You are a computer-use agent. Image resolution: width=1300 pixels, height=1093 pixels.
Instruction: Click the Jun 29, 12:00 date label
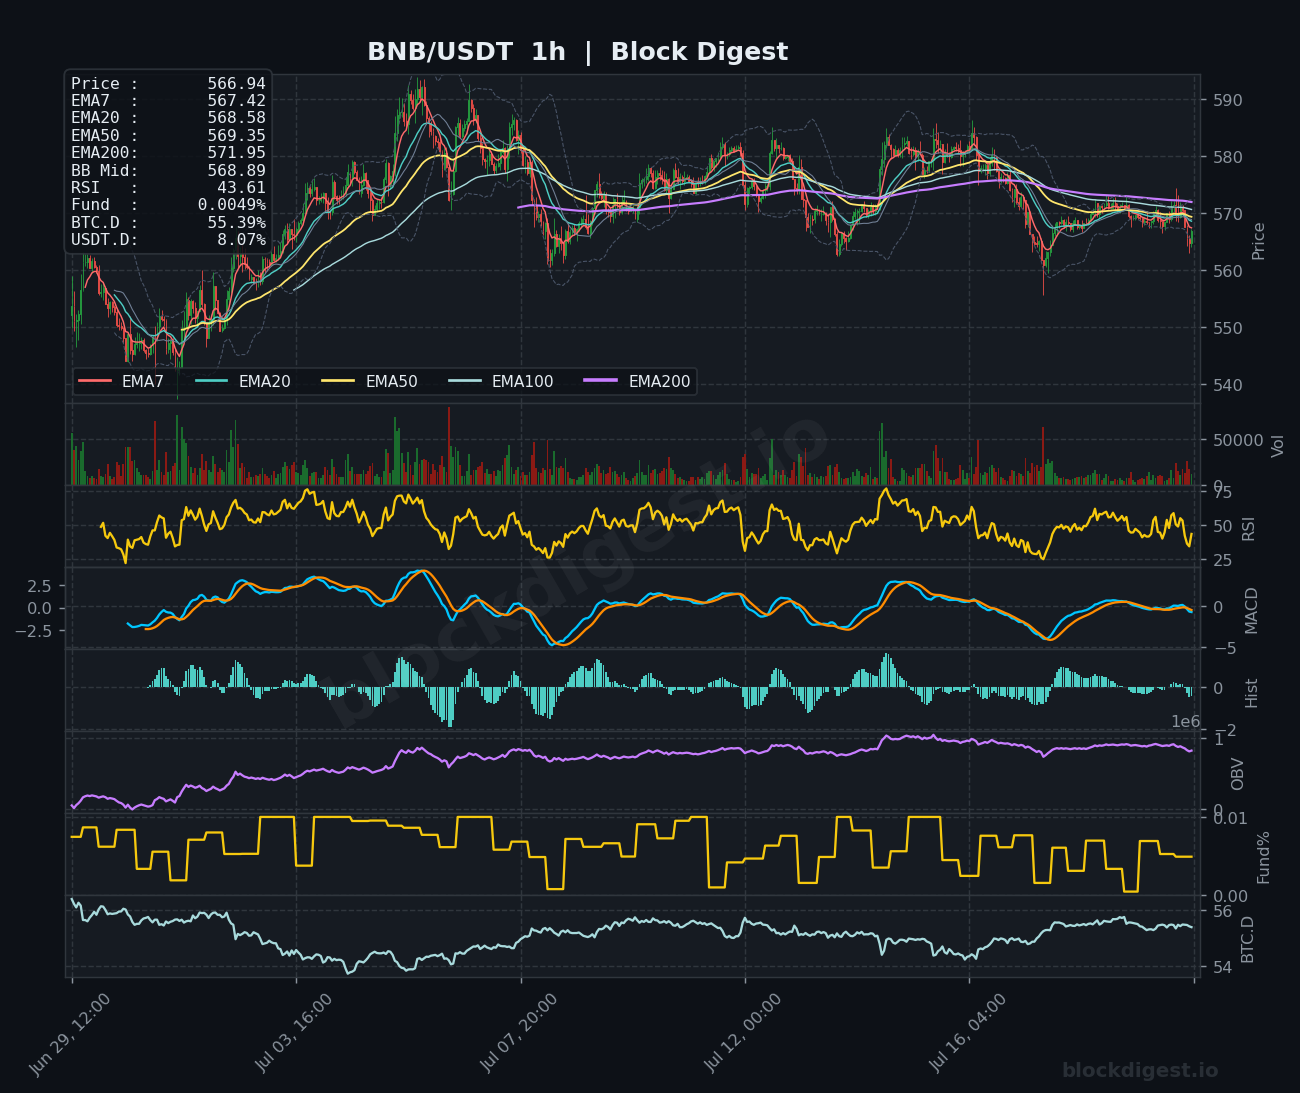(x=68, y=1033)
